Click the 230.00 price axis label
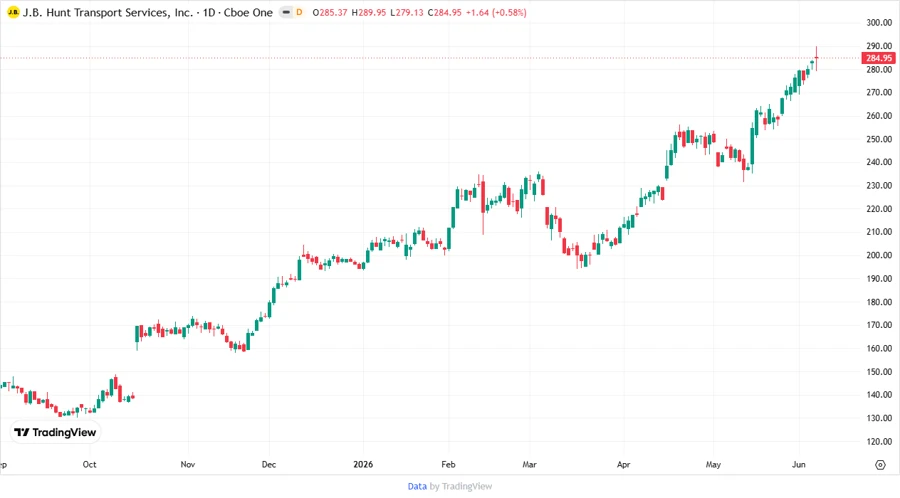 [x=879, y=185]
